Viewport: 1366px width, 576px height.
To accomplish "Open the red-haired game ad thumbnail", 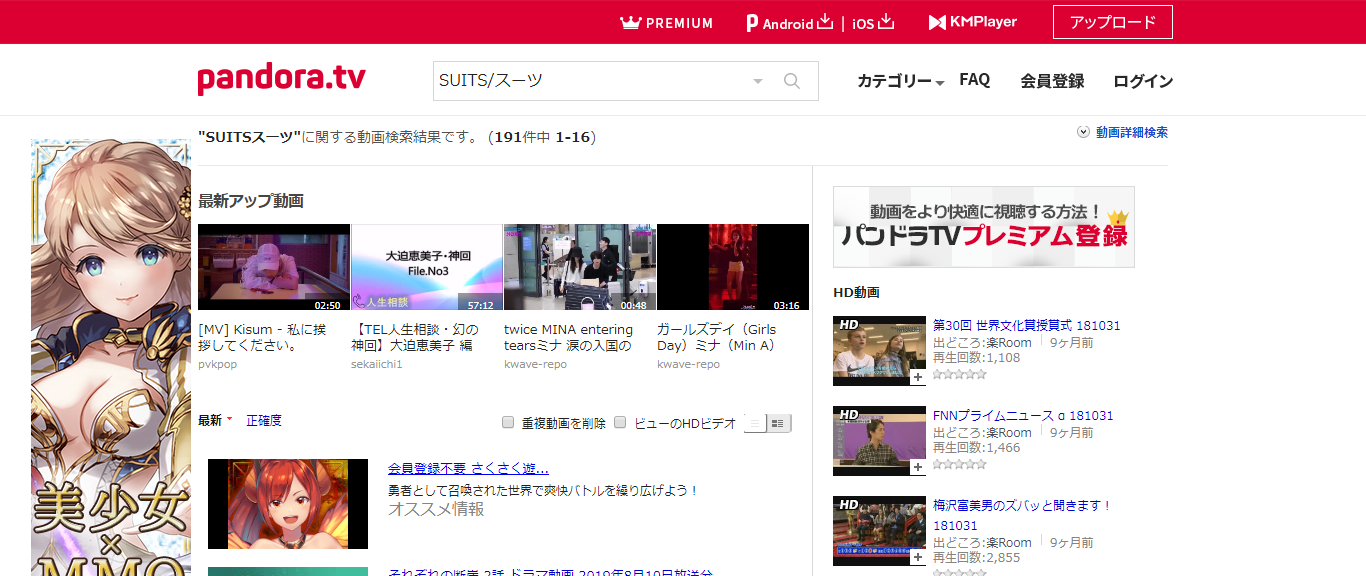I will tap(288, 504).
